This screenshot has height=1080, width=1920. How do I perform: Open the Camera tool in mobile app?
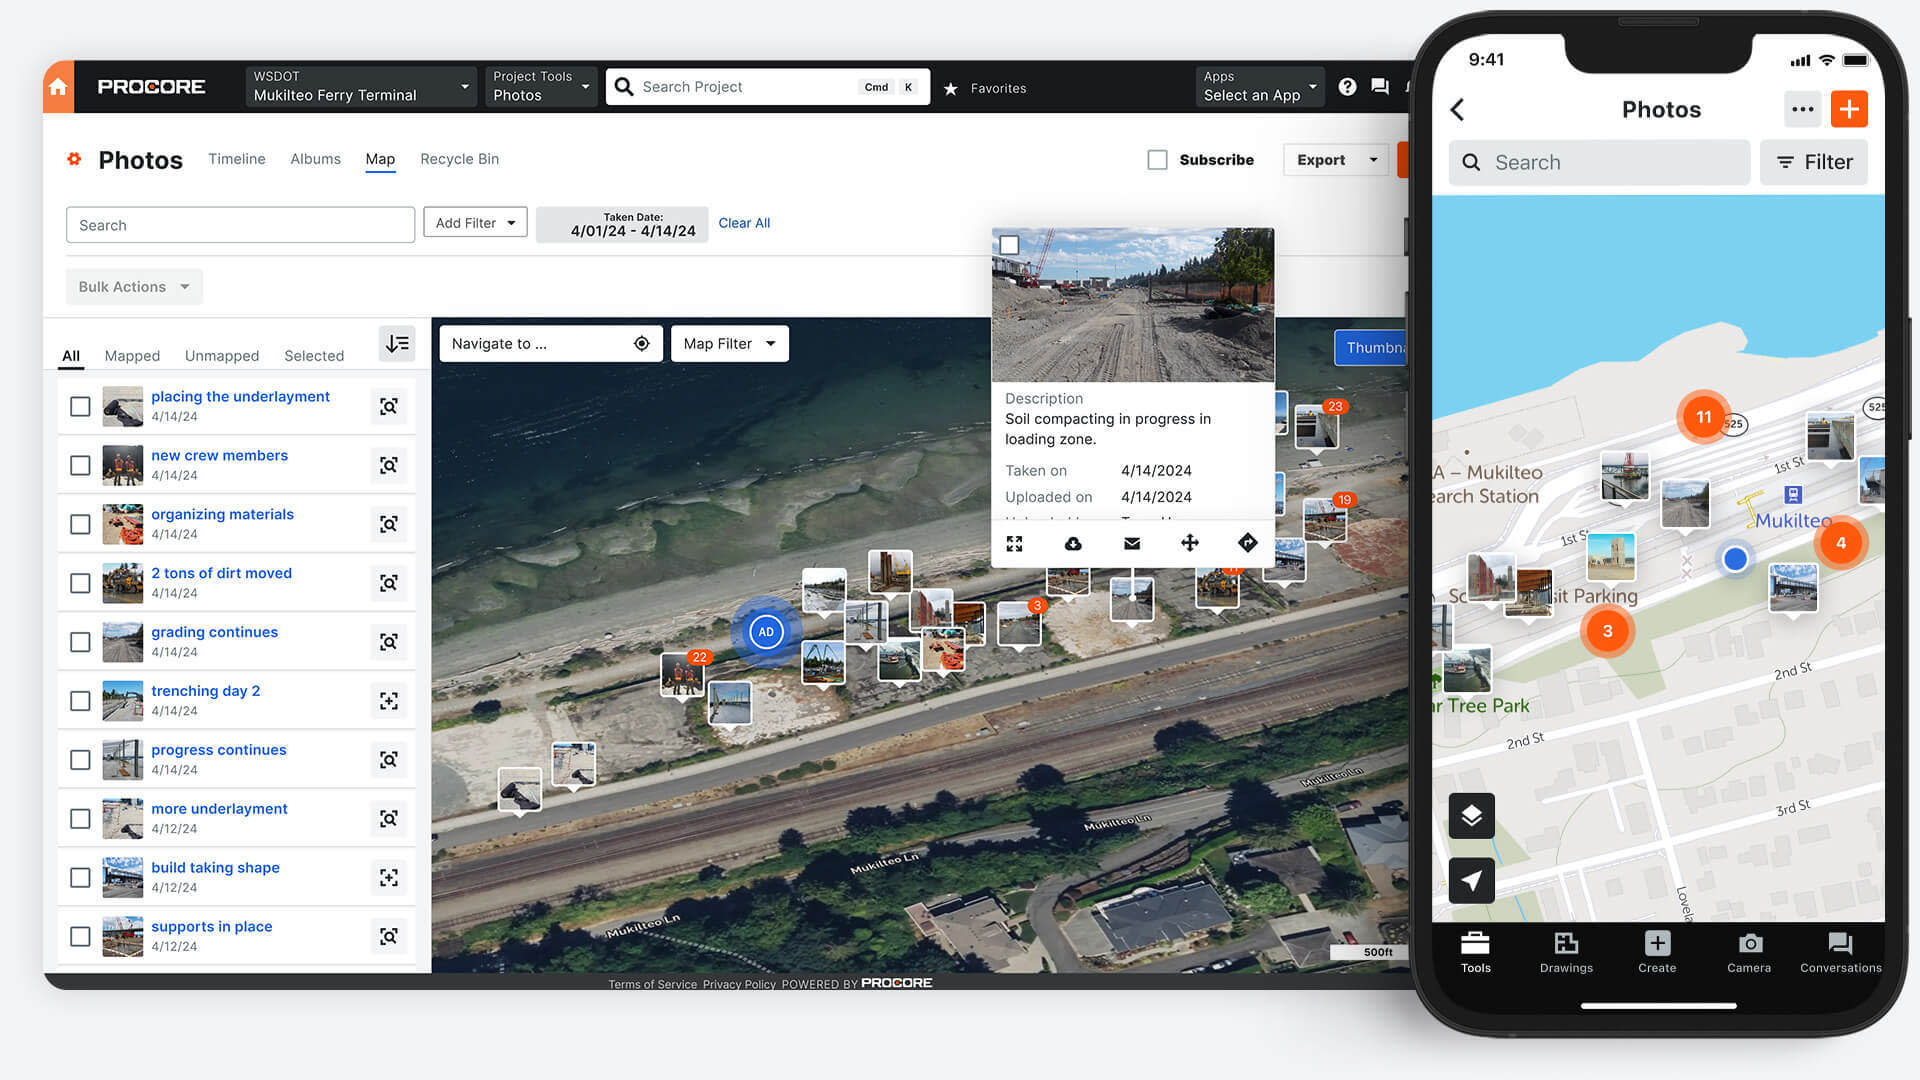point(1749,949)
